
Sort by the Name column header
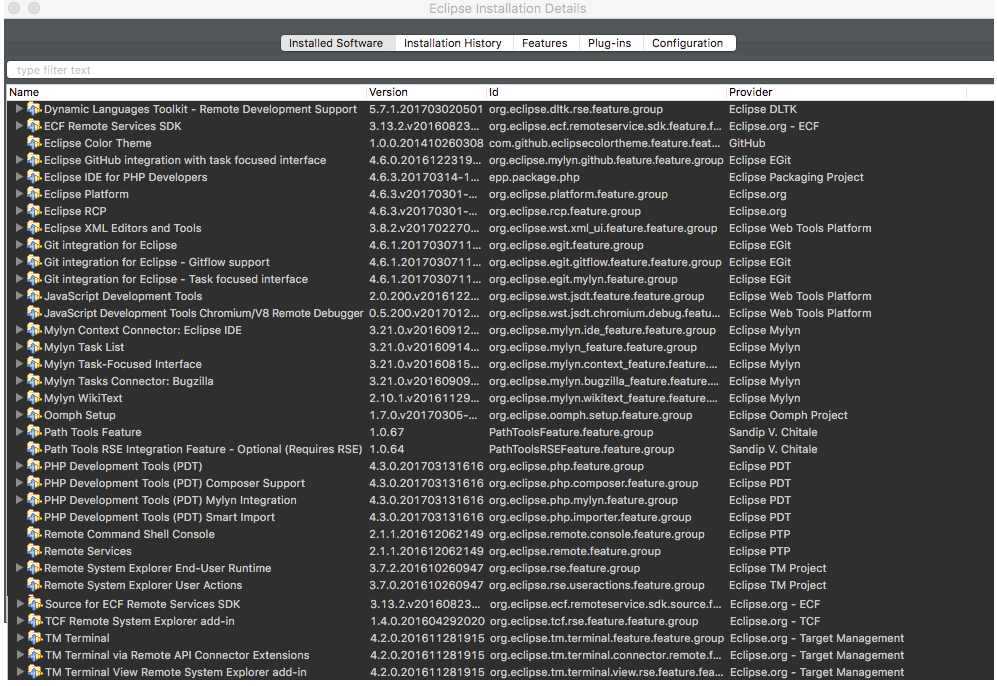pyautogui.click(x=186, y=92)
